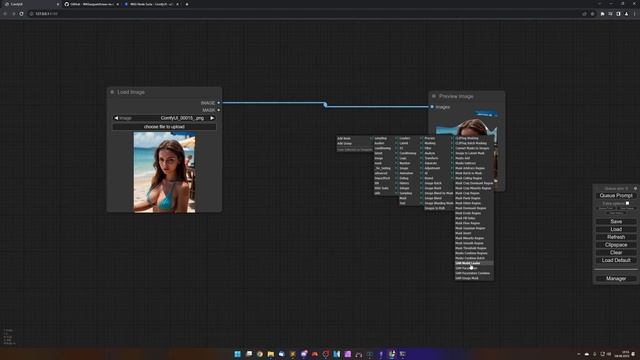Viewport: 640px width, 360px height.
Task: Select next image with the right arrow
Action: 212,118
